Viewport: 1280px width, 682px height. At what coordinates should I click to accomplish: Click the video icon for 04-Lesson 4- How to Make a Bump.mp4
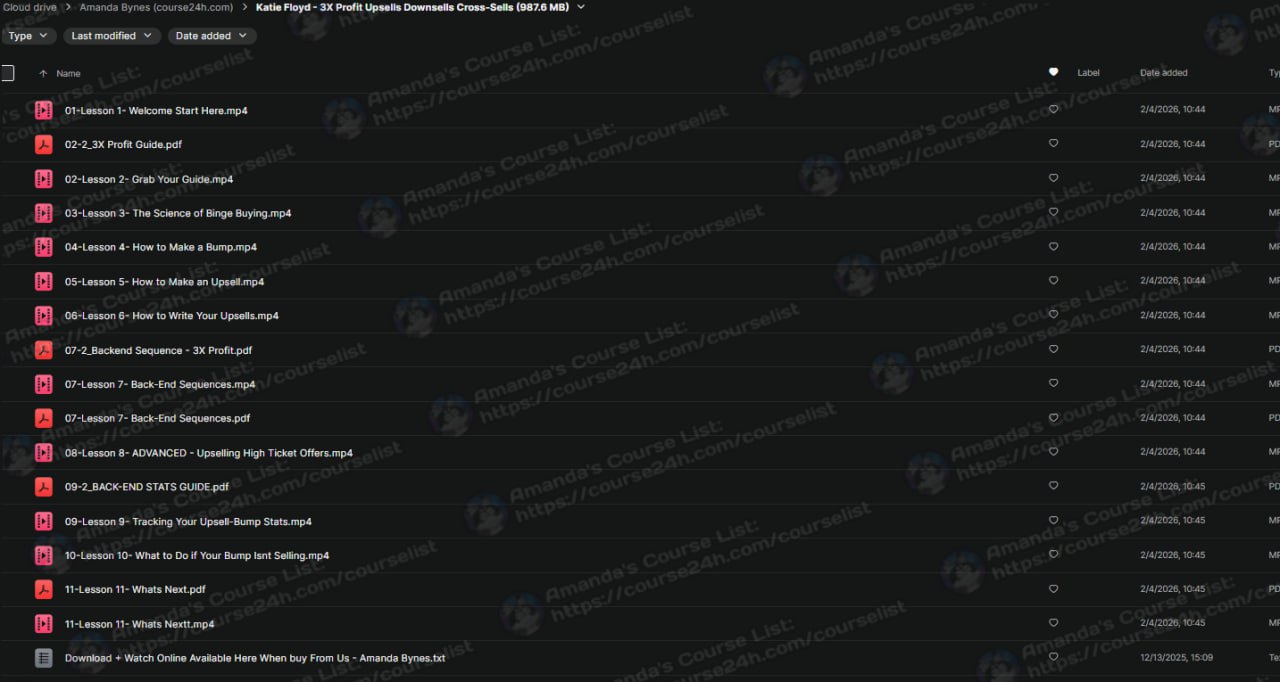[x=43, y=247]
